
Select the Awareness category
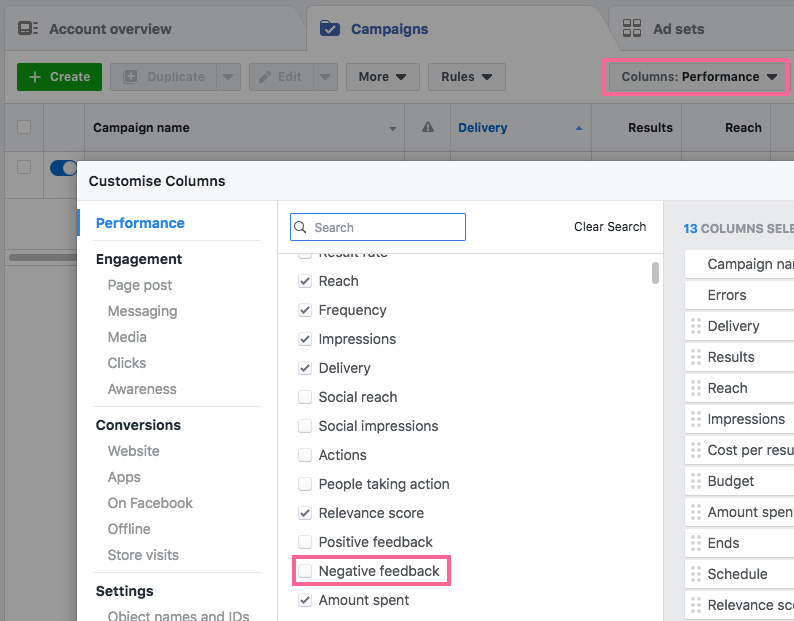click(142, 389)
